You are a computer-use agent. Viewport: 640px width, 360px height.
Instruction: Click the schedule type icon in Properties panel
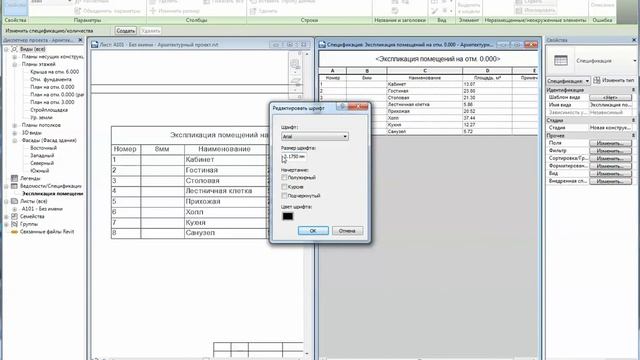click(x=561, y=60)
